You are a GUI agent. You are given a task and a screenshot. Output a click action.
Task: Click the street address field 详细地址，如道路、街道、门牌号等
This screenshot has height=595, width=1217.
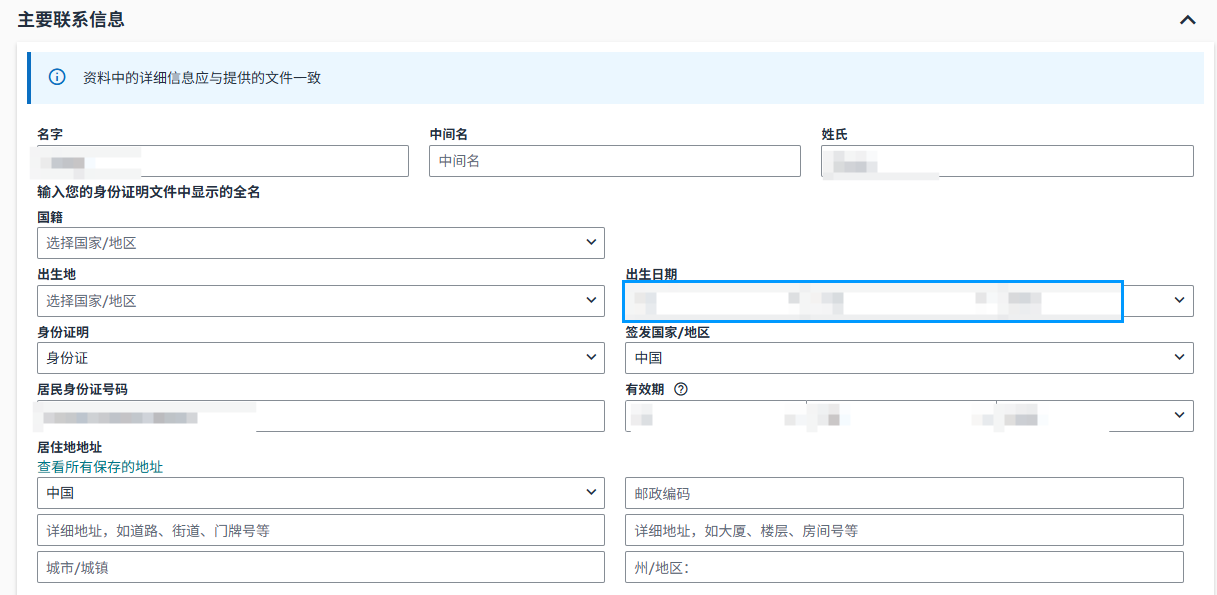point(321,530)
